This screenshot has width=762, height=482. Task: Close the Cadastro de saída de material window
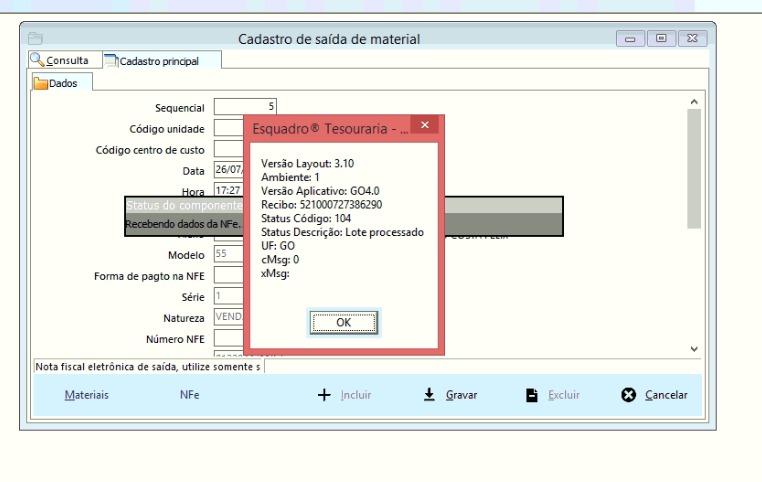click(693, 38)
